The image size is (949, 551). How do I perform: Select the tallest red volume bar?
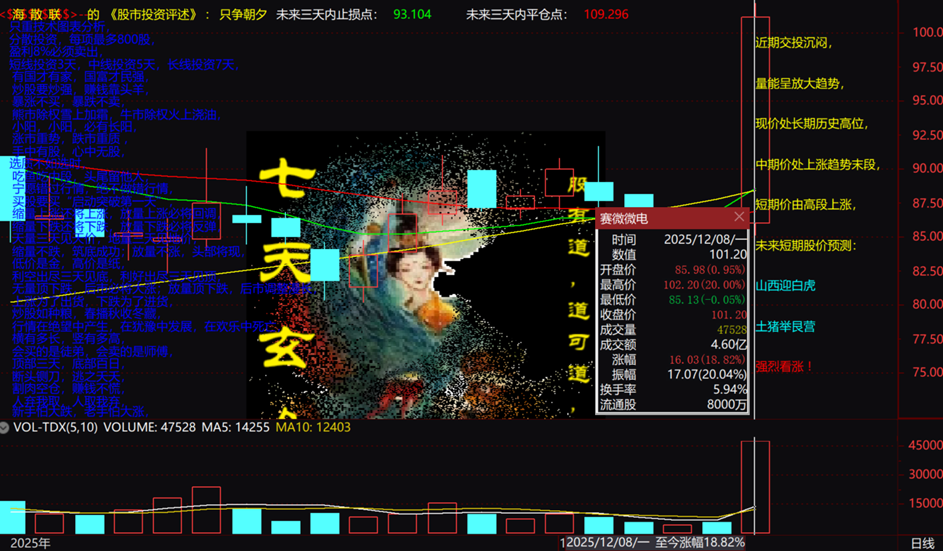755,487
